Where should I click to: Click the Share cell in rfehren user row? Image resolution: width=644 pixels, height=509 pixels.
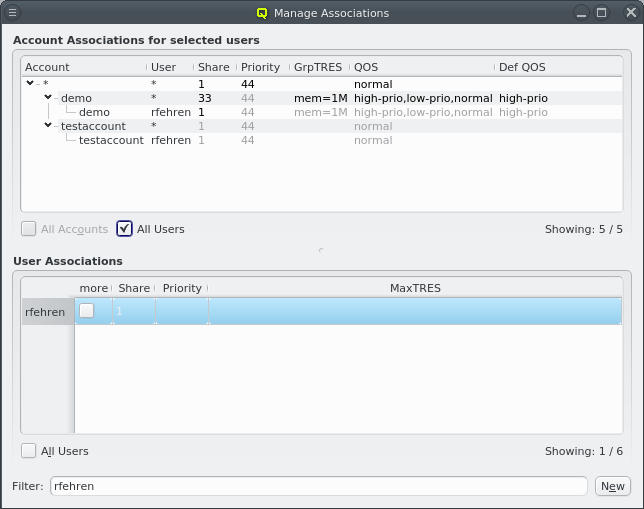pos(134,311)
